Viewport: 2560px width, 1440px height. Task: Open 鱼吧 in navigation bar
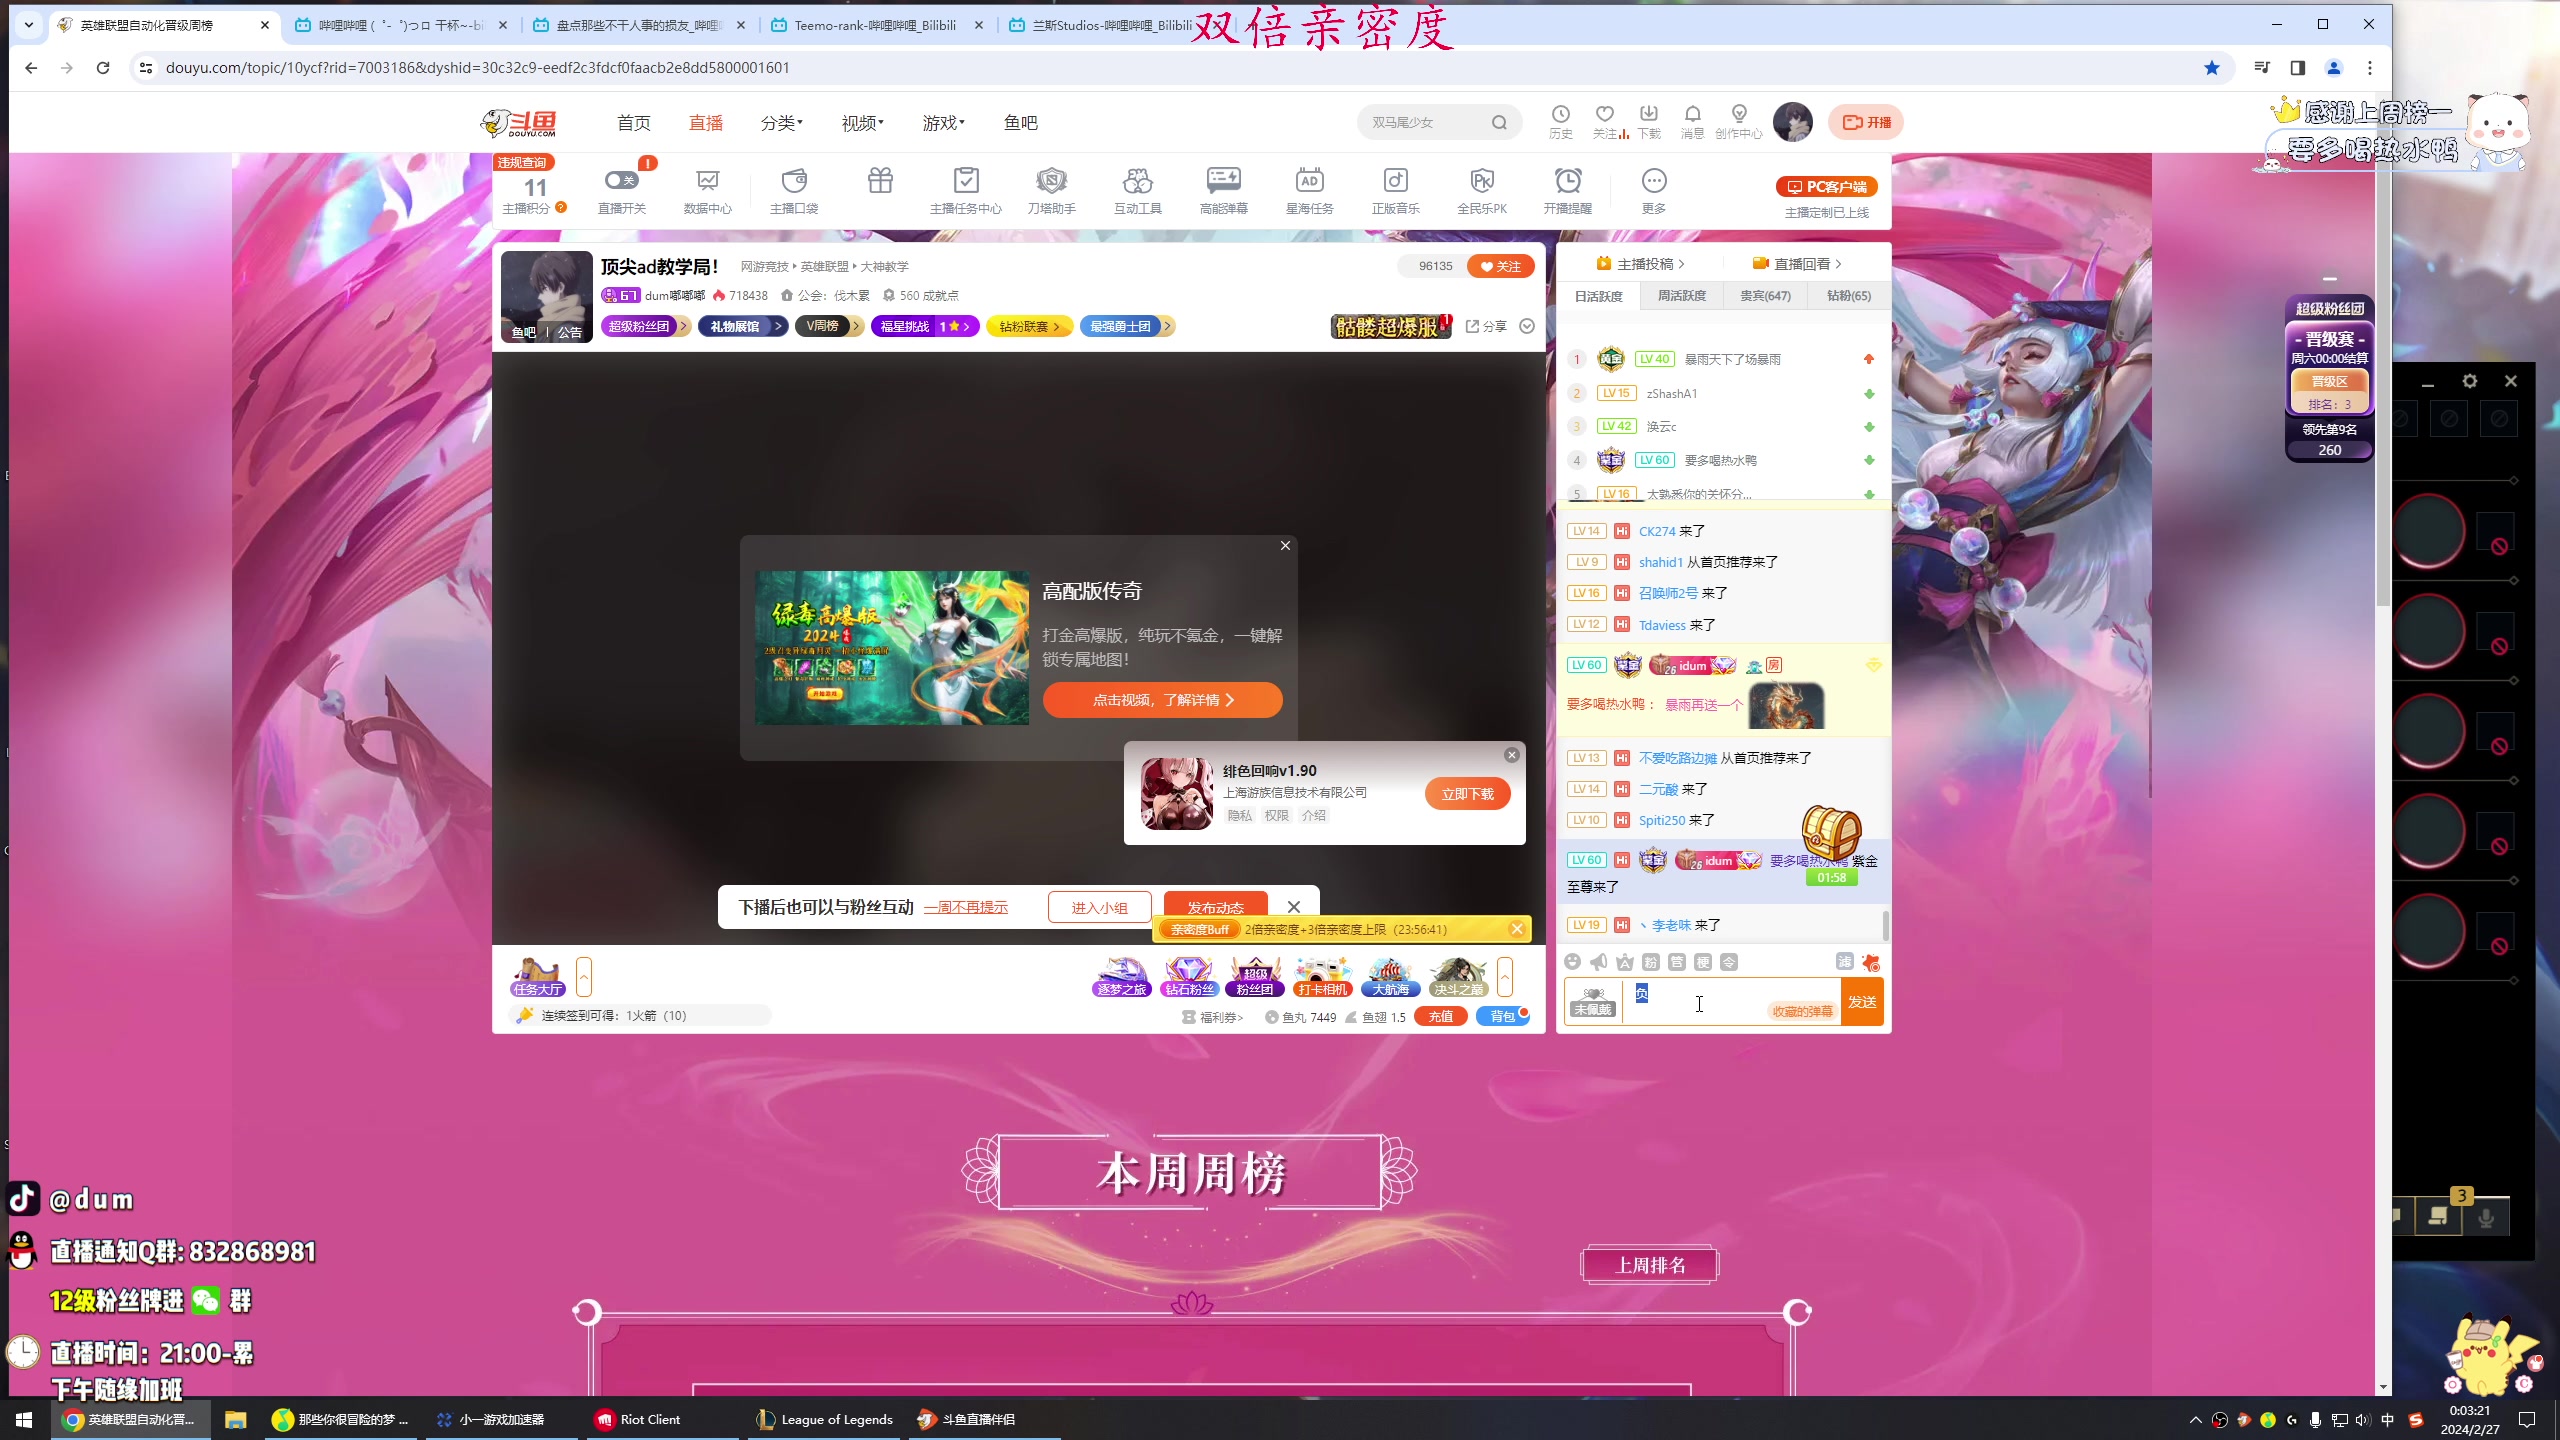(1020, 122)
